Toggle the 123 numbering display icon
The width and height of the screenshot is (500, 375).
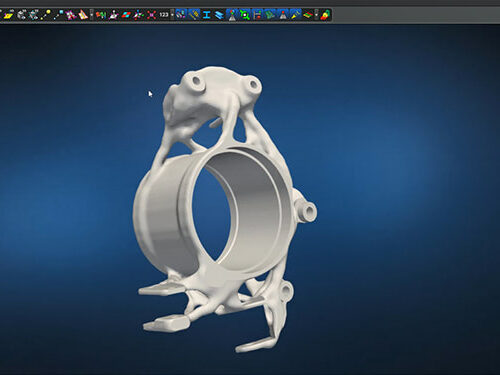(x=164, y=15)
